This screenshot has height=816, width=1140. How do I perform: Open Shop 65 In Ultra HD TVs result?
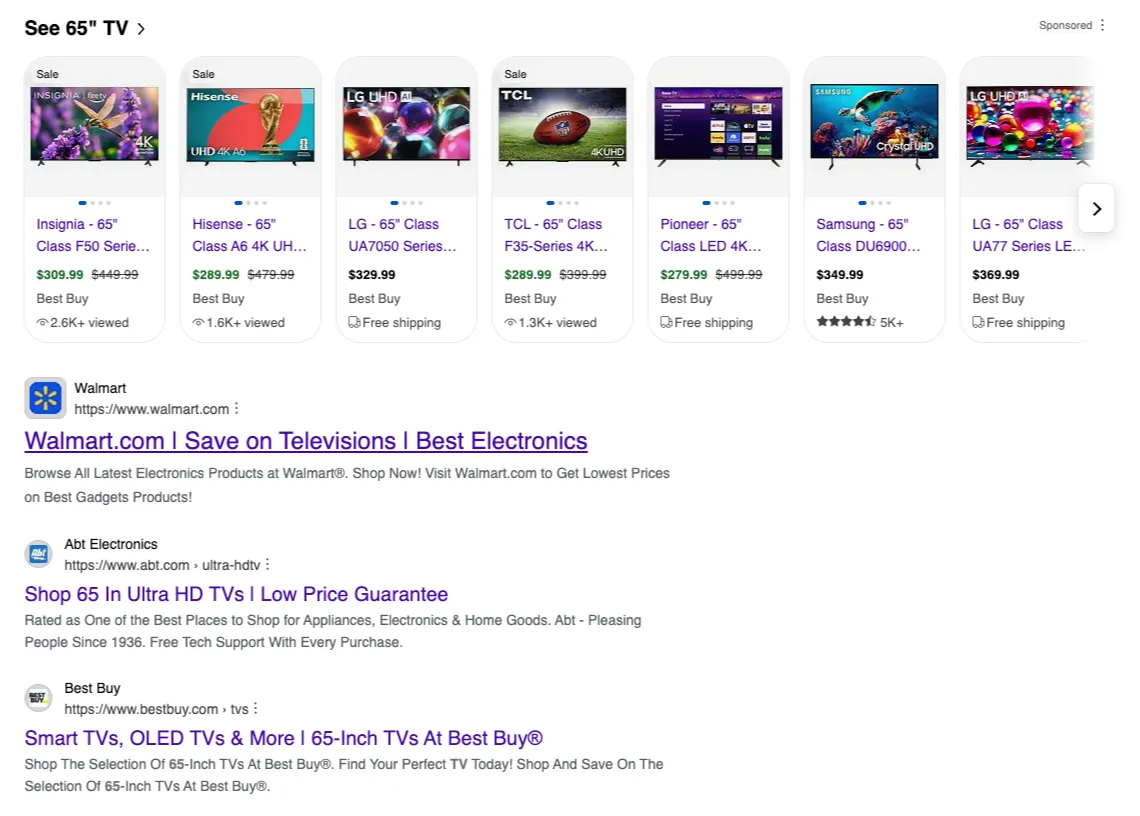tap(236, 594)
